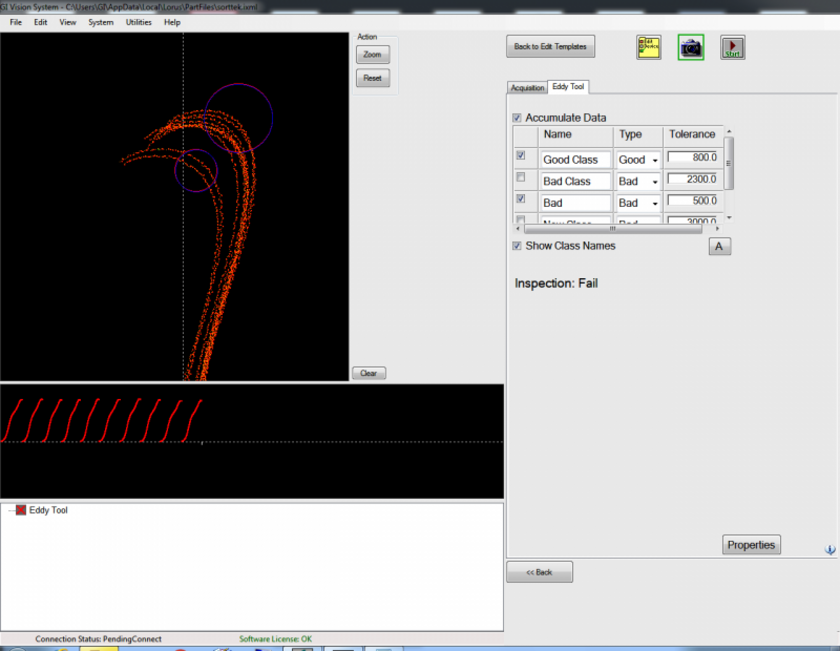The width and height of the screenshot is (840, 651).
Task: Click the camera snapshot icon
Action: tap(691, 47)
